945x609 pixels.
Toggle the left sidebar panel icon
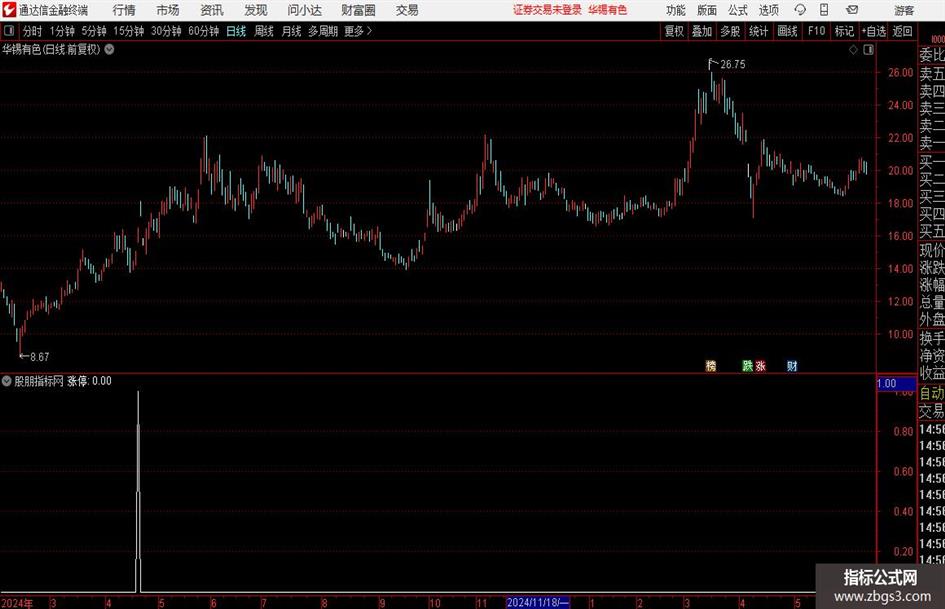tap(8, 31)
